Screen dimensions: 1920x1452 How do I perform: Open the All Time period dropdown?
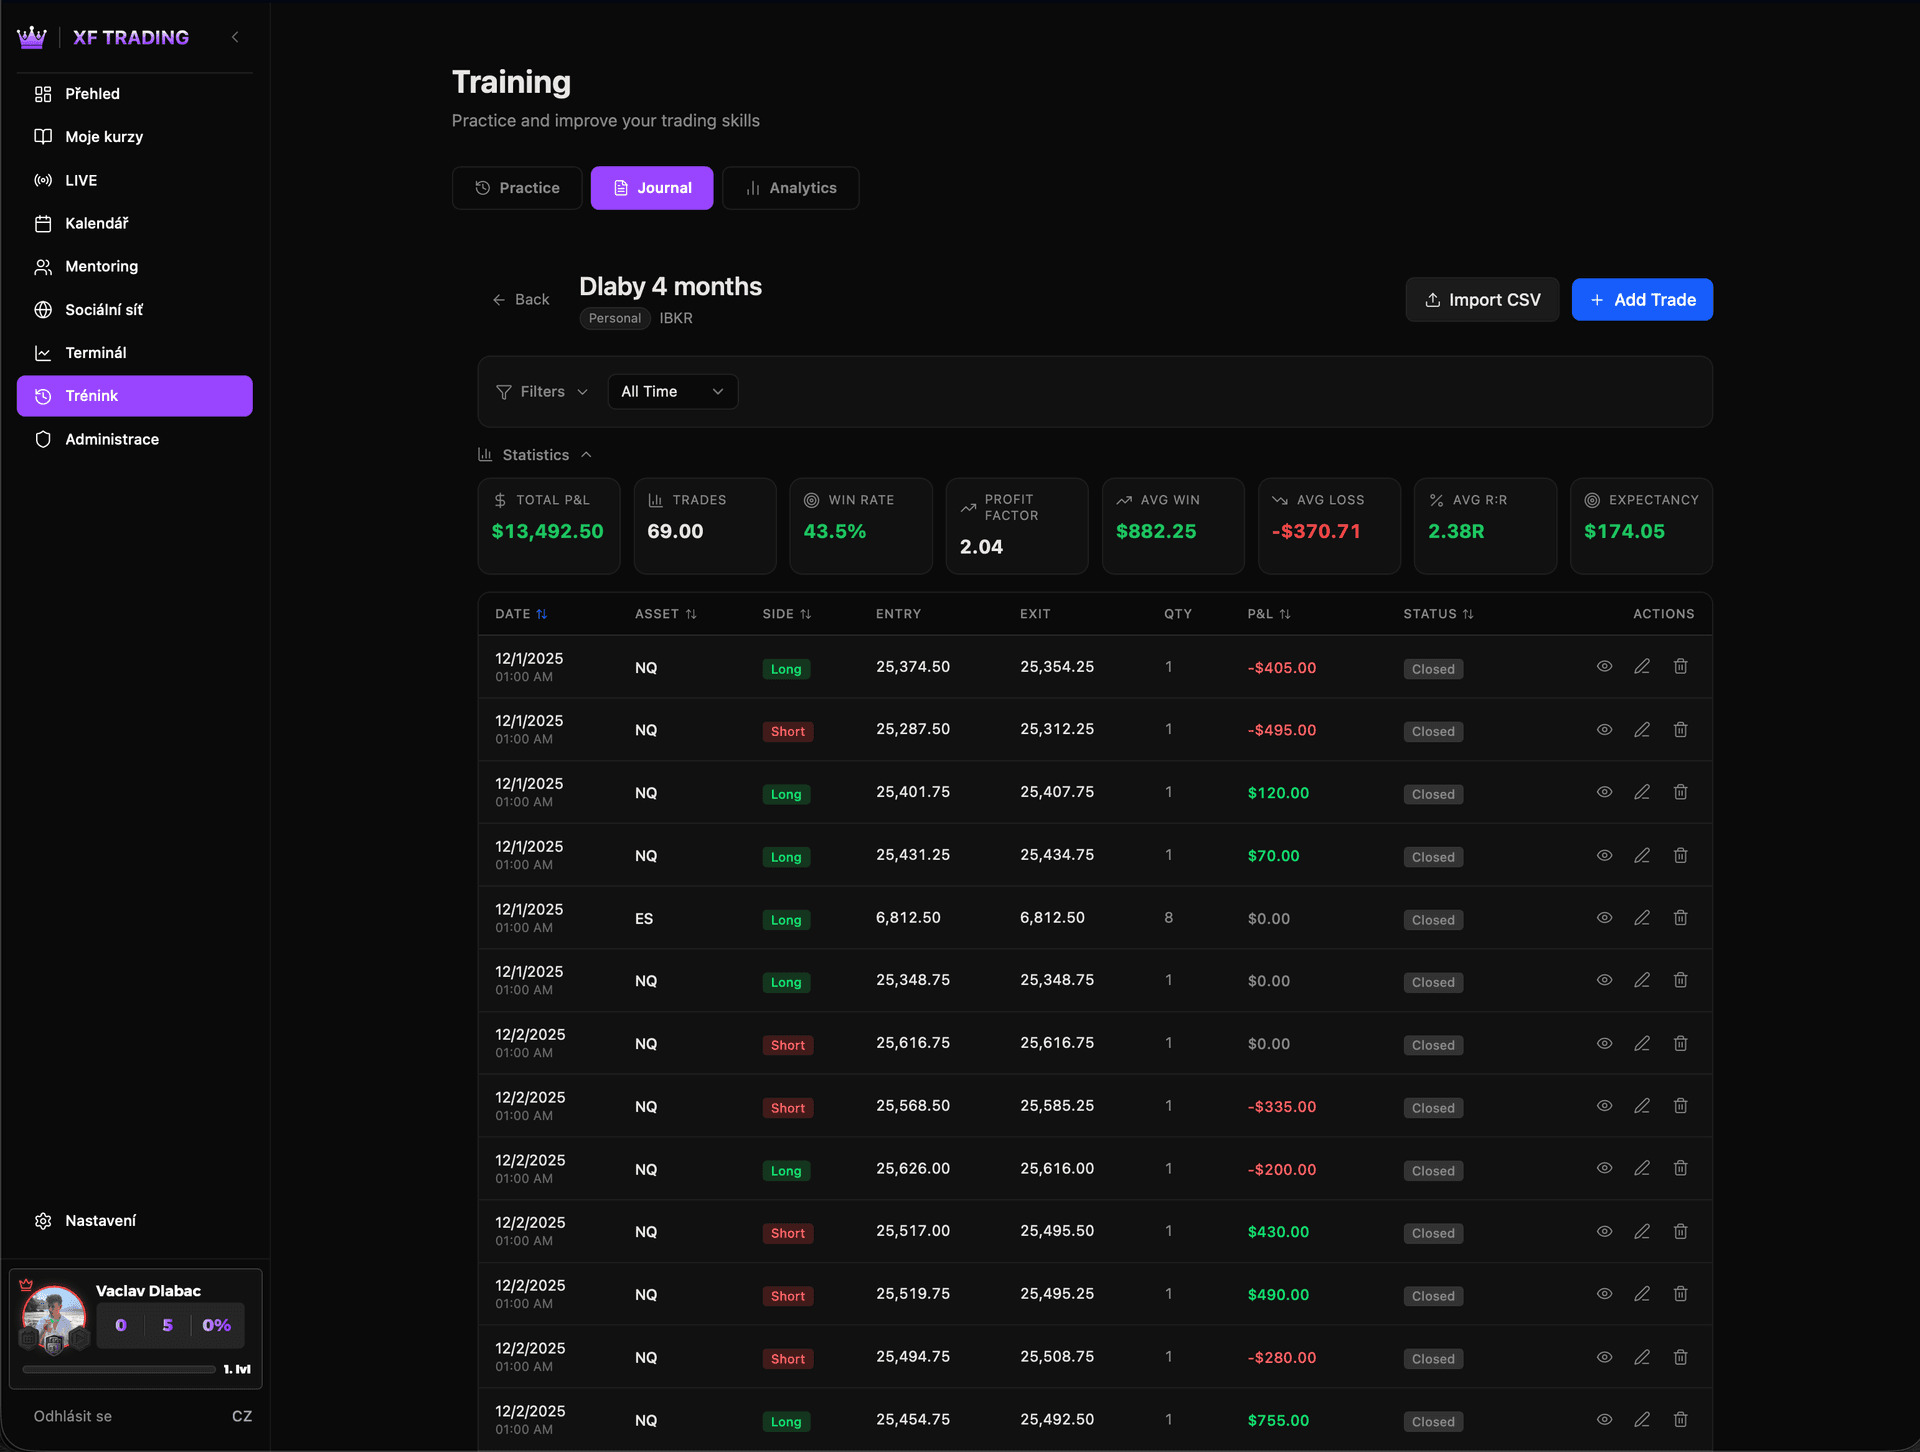click(672, 392)
